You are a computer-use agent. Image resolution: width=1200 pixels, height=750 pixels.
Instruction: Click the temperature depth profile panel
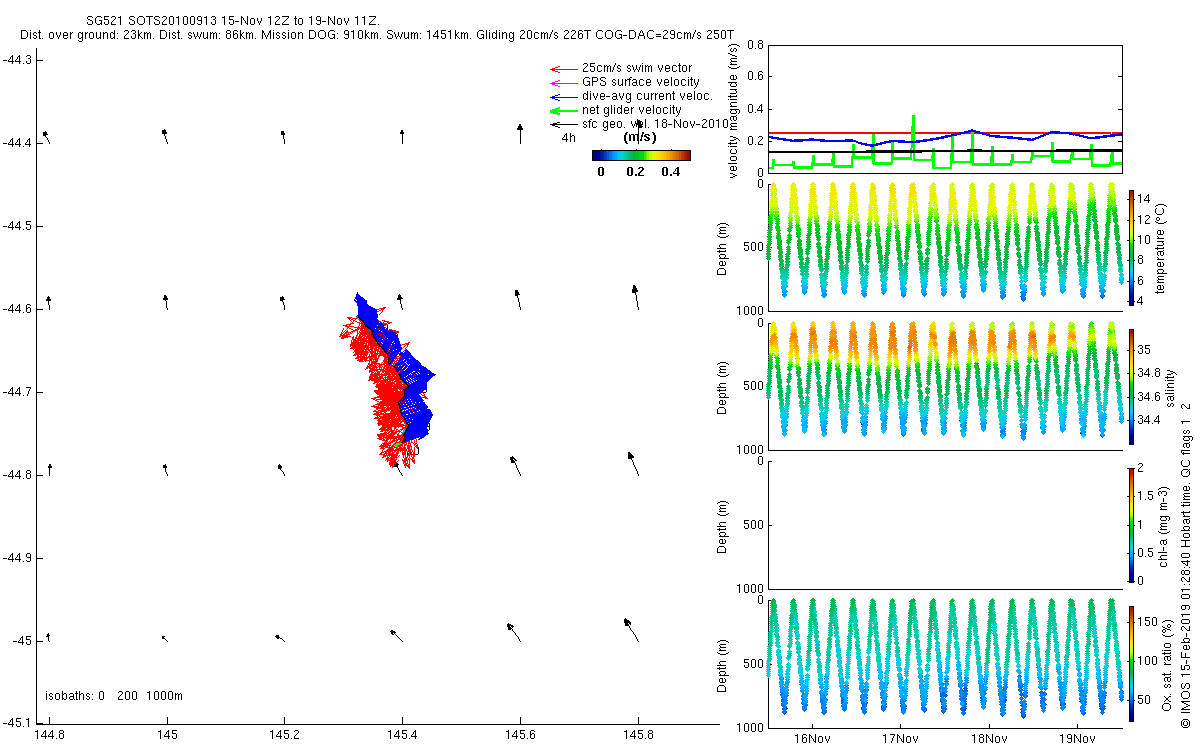(945, 247)
